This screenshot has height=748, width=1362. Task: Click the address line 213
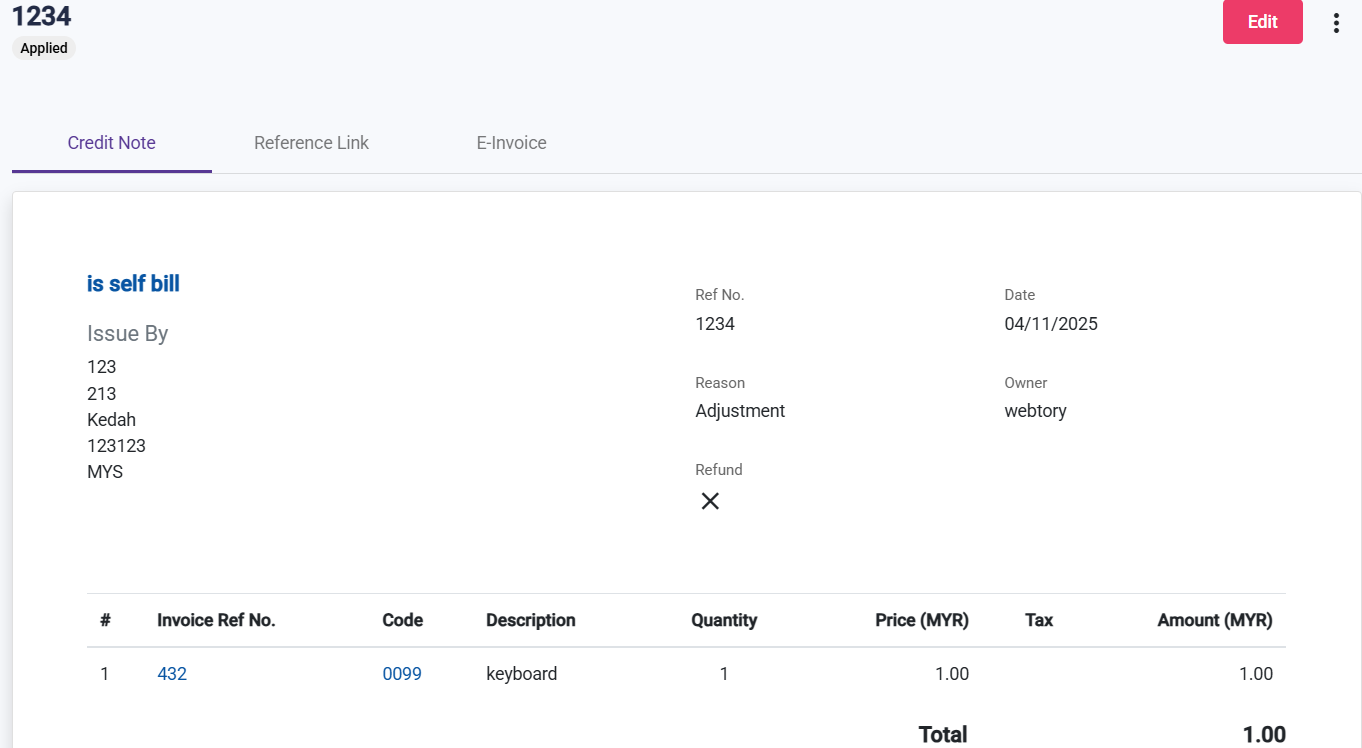(x=102, y=394)
